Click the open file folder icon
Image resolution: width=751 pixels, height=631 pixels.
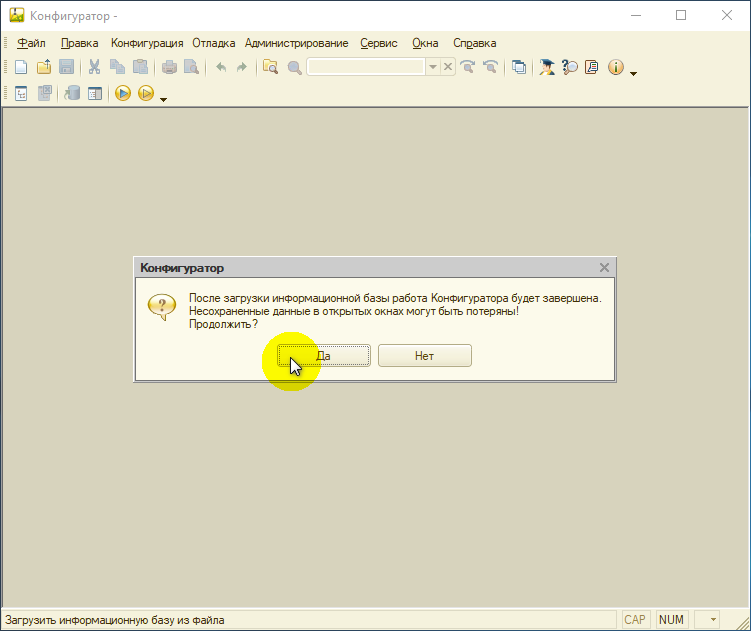pyautogui.click(x=44, y=67)
